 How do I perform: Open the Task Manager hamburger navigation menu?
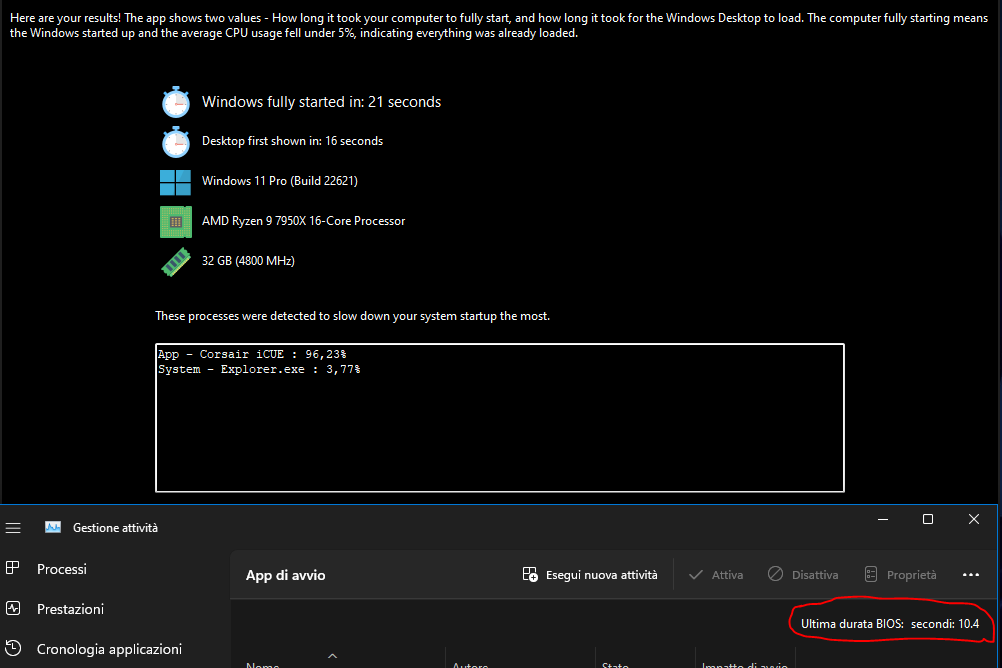coord(13,528)
